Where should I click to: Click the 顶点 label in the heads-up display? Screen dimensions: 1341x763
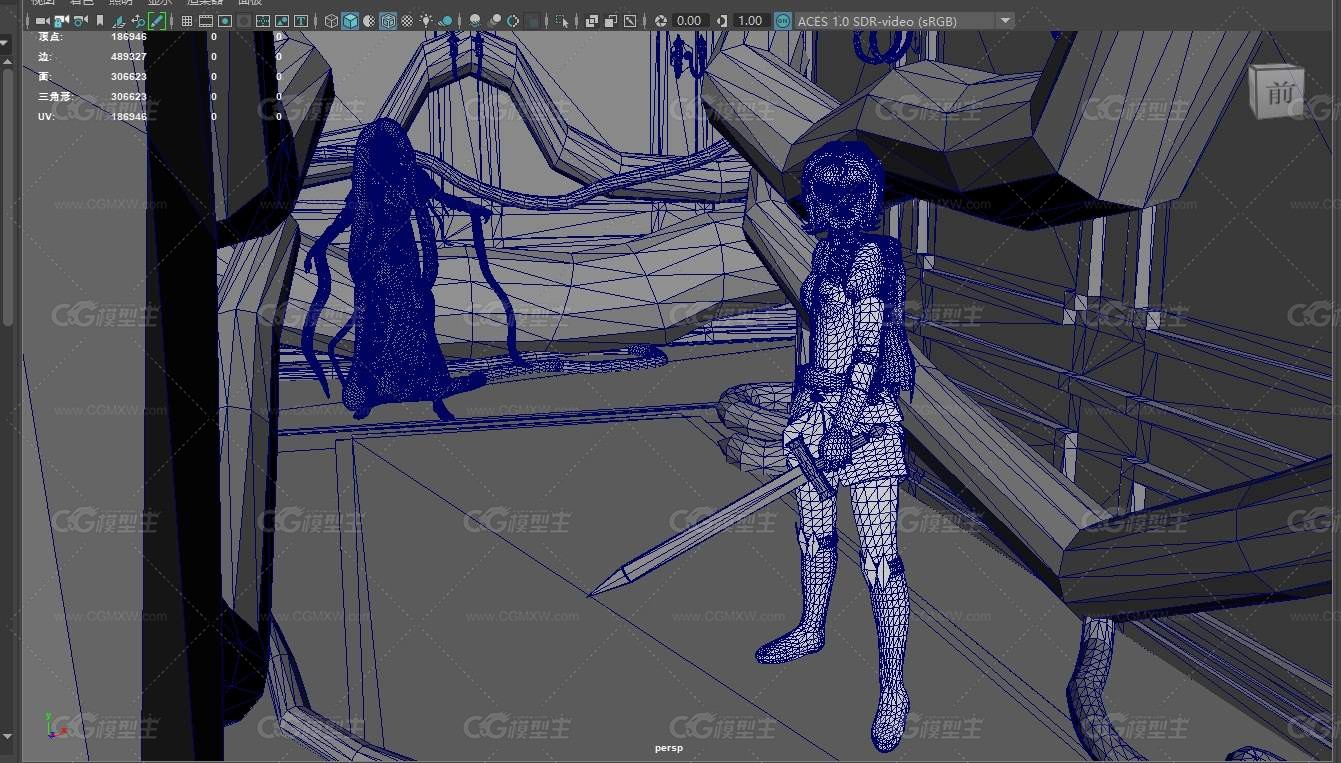pos(48,36)
